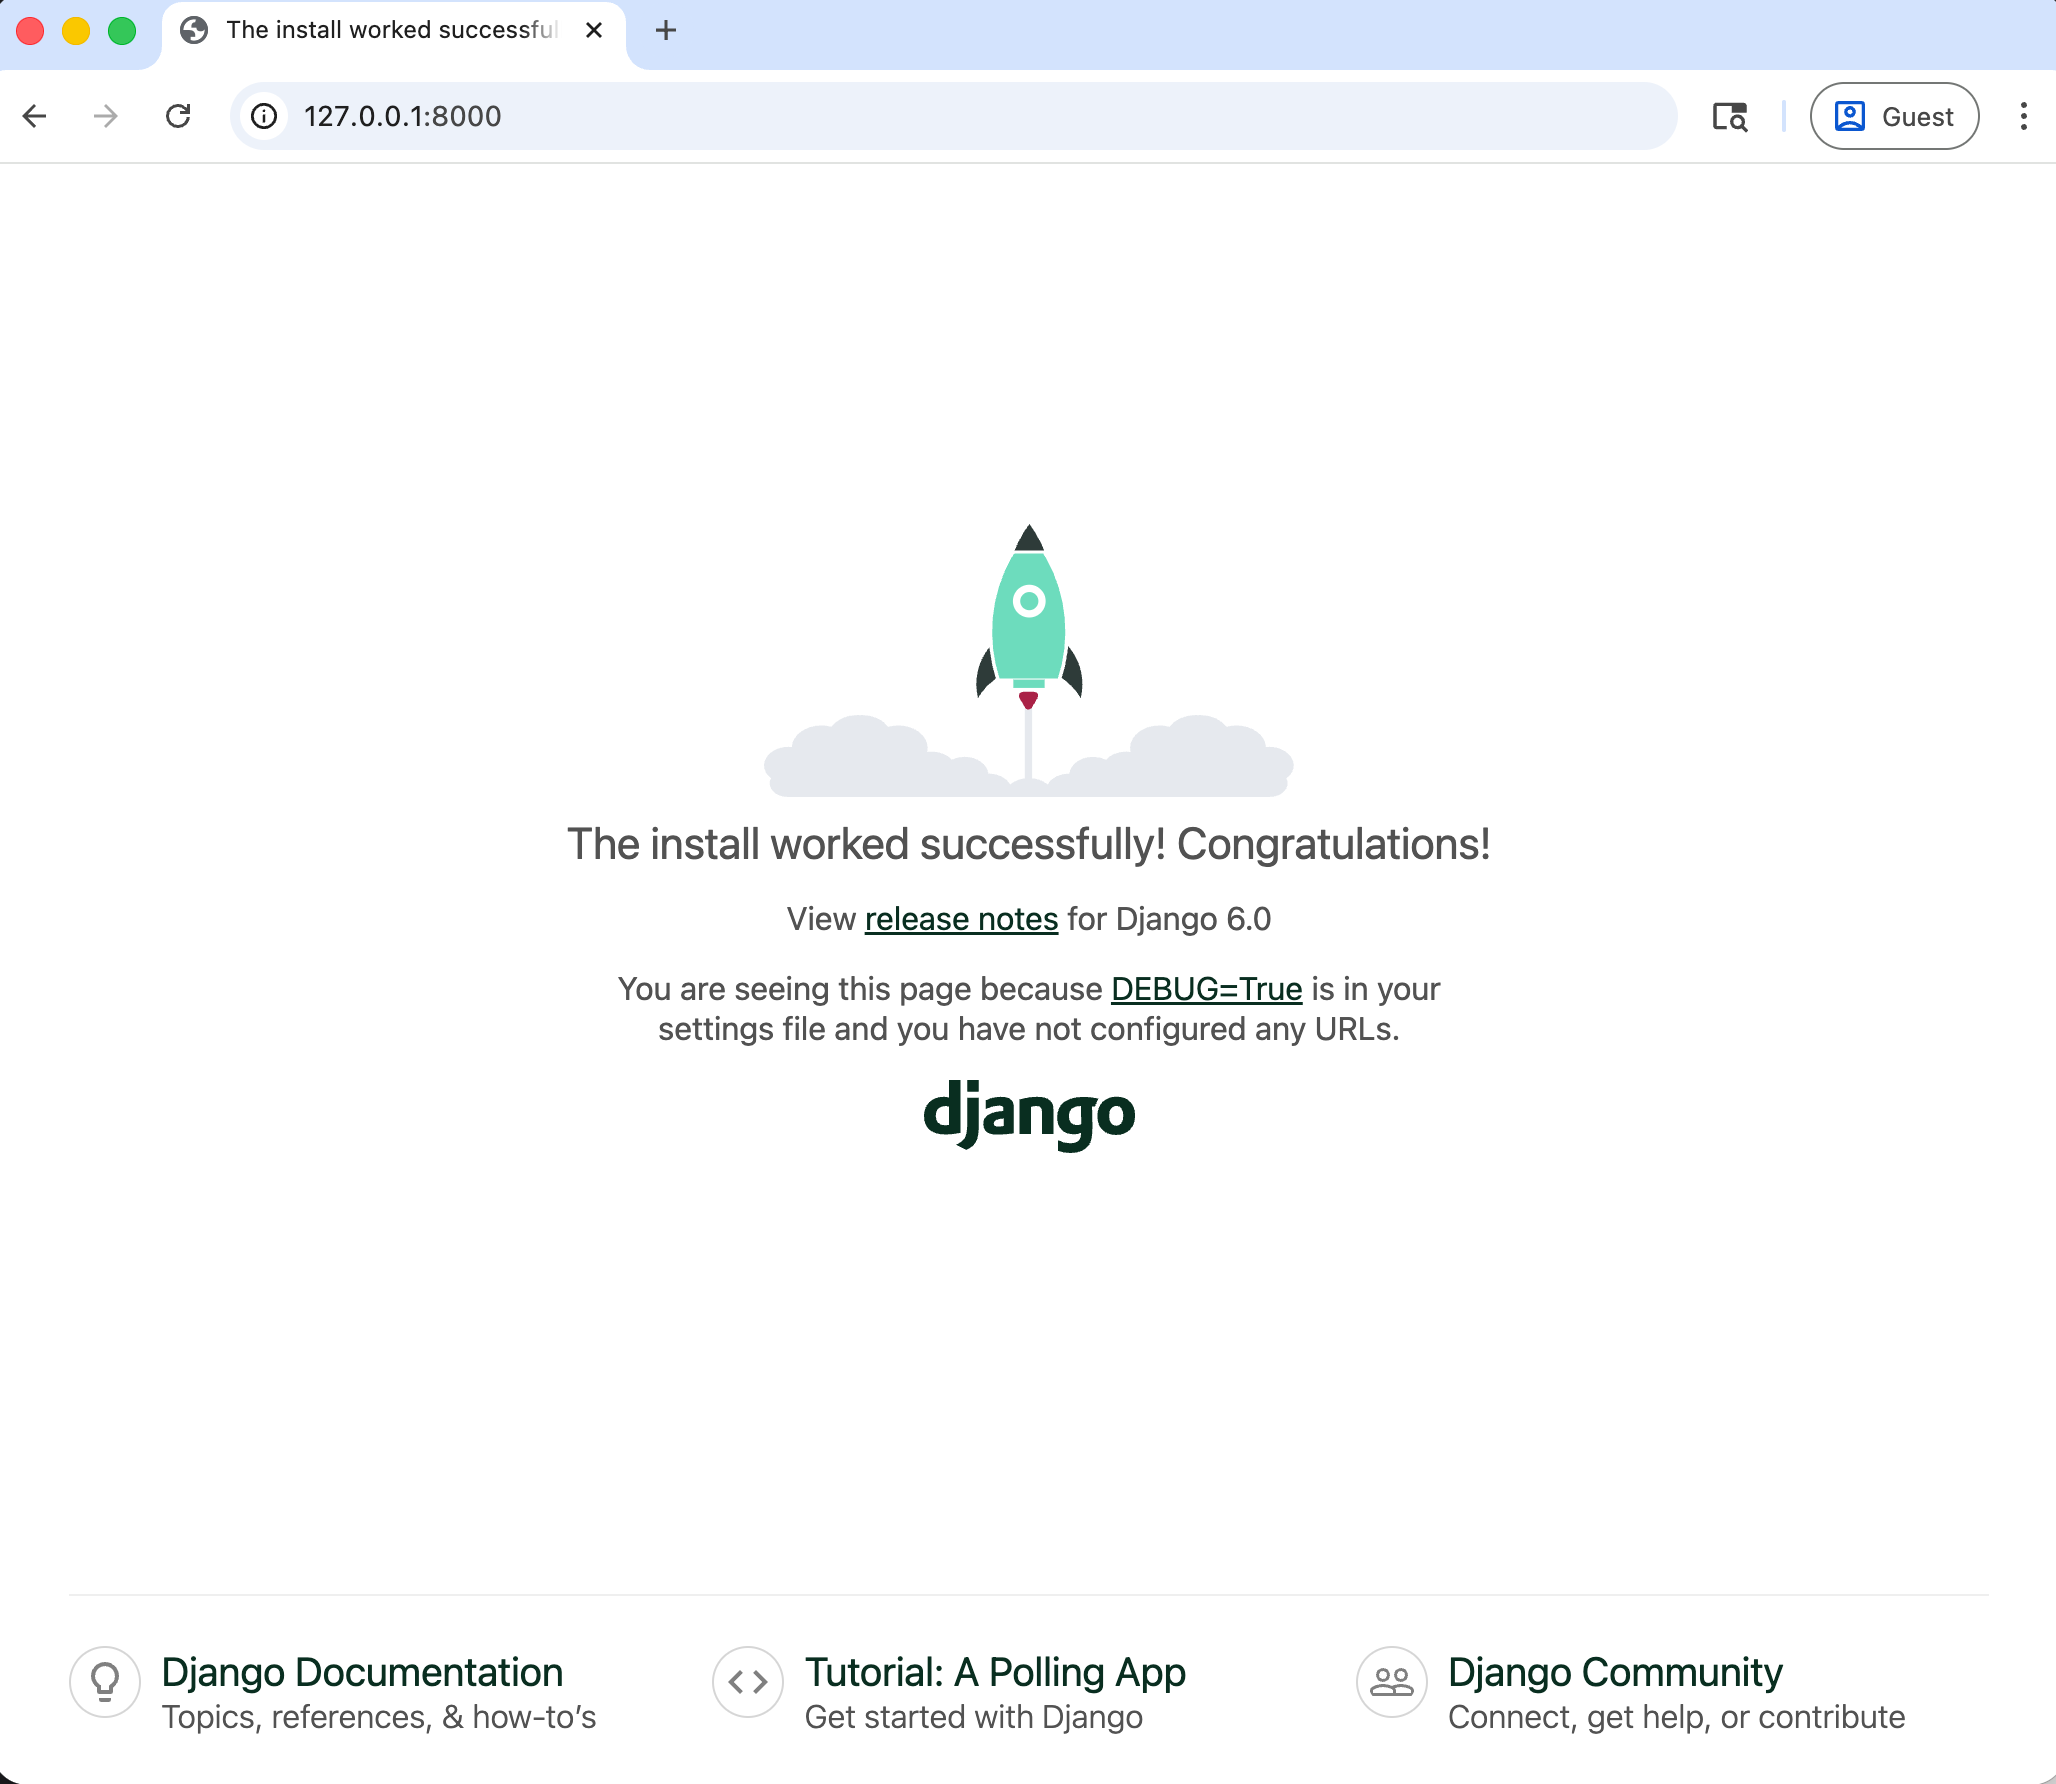Click inside the address bar showing 127.0.0.1:8000
The width and height of the screenshot is (2056, 1784).
[402, 116]
